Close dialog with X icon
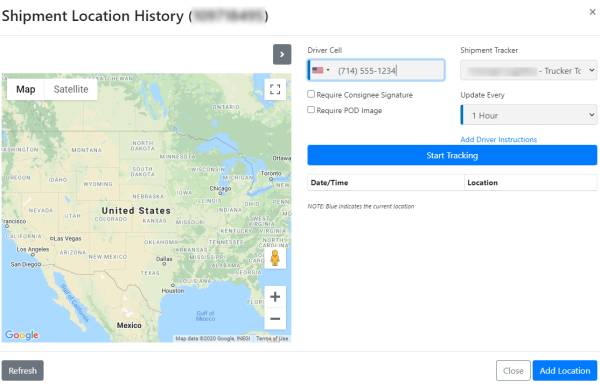The width and height of the screenshot is (600, 385). tap(592, 12)
